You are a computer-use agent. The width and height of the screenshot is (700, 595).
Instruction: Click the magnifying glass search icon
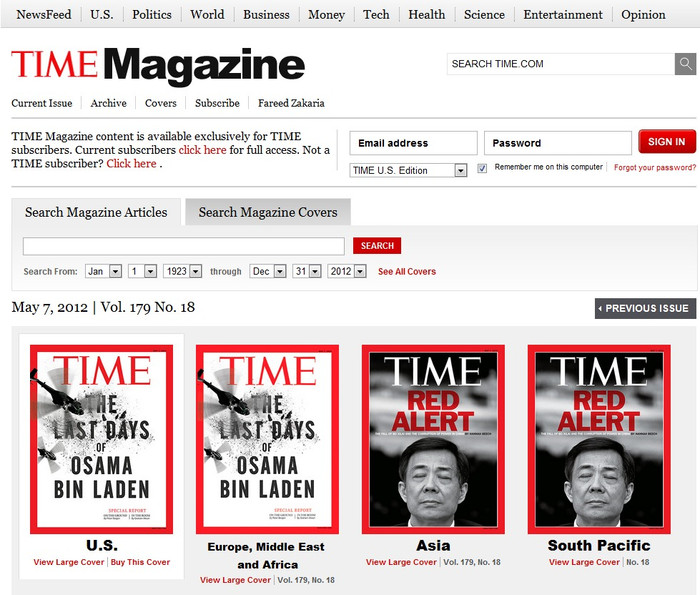[685, 64]
